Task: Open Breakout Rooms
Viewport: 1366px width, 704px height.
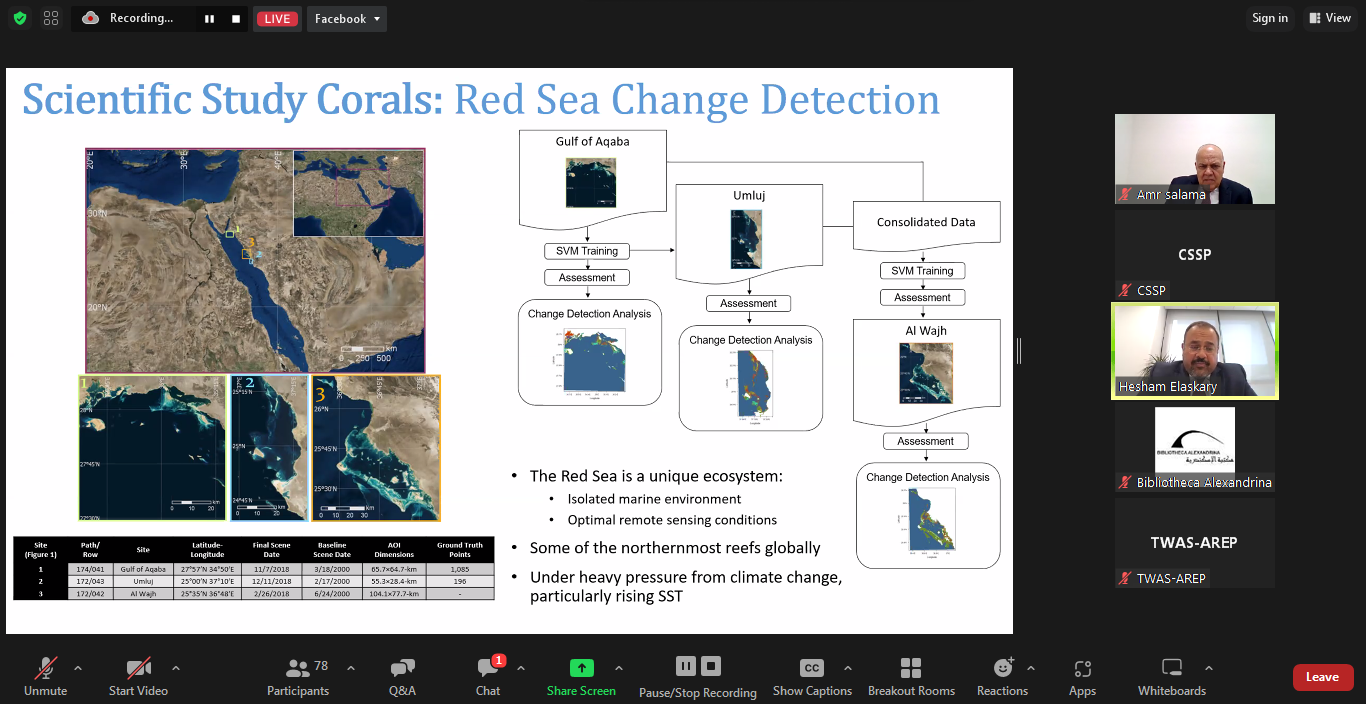Action: pyautogui.click(x=910, y=677)
